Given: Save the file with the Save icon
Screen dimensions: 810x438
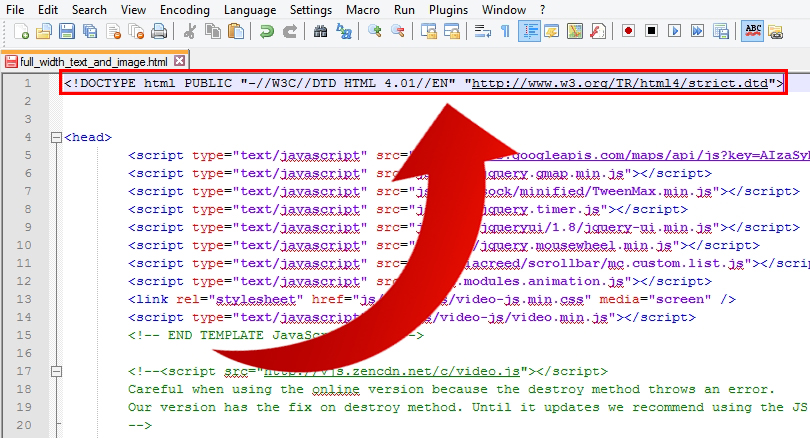Looking at the screenshot, I should click(x=66, y=32).
